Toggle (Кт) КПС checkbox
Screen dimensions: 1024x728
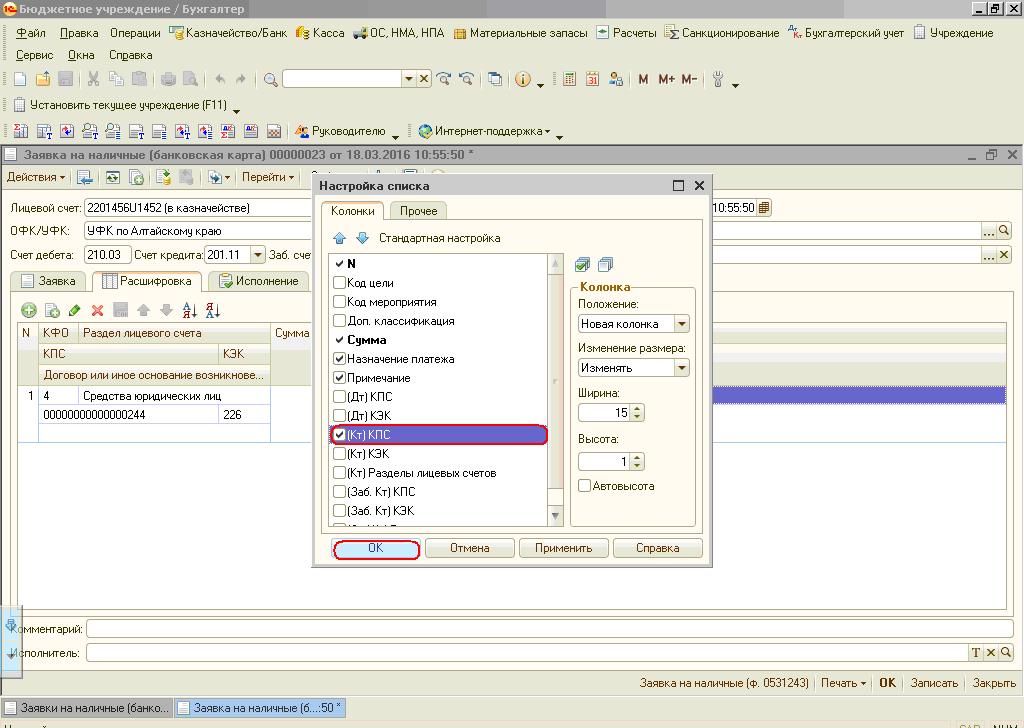point(339,434)
